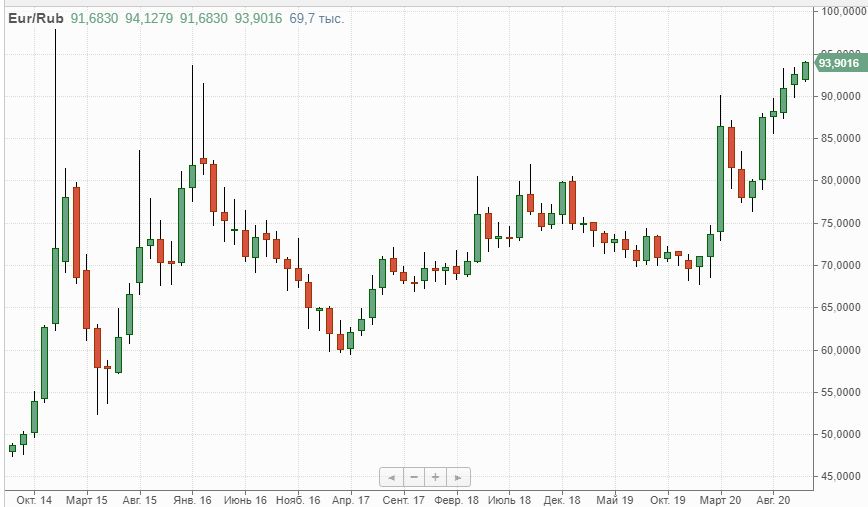Click the Июнь 16 date label
Image resolution: width=868 pixels, height=507 pixels.
tap(245, 500)
